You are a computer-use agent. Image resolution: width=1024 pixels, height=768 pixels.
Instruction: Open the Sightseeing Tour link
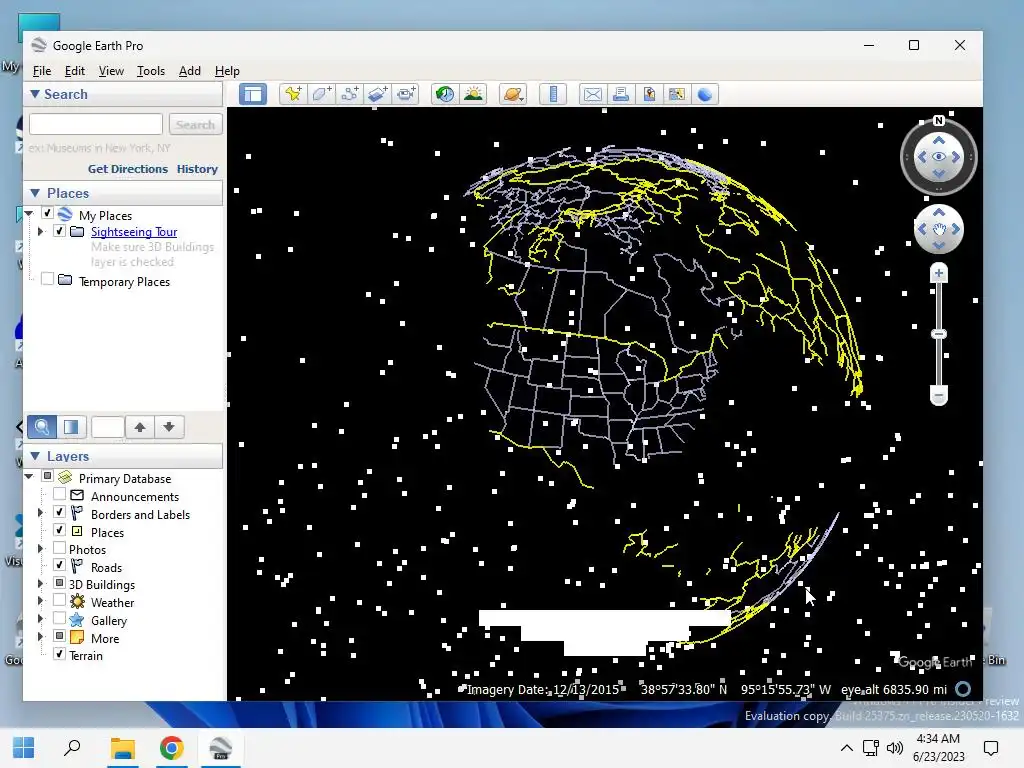134,232
